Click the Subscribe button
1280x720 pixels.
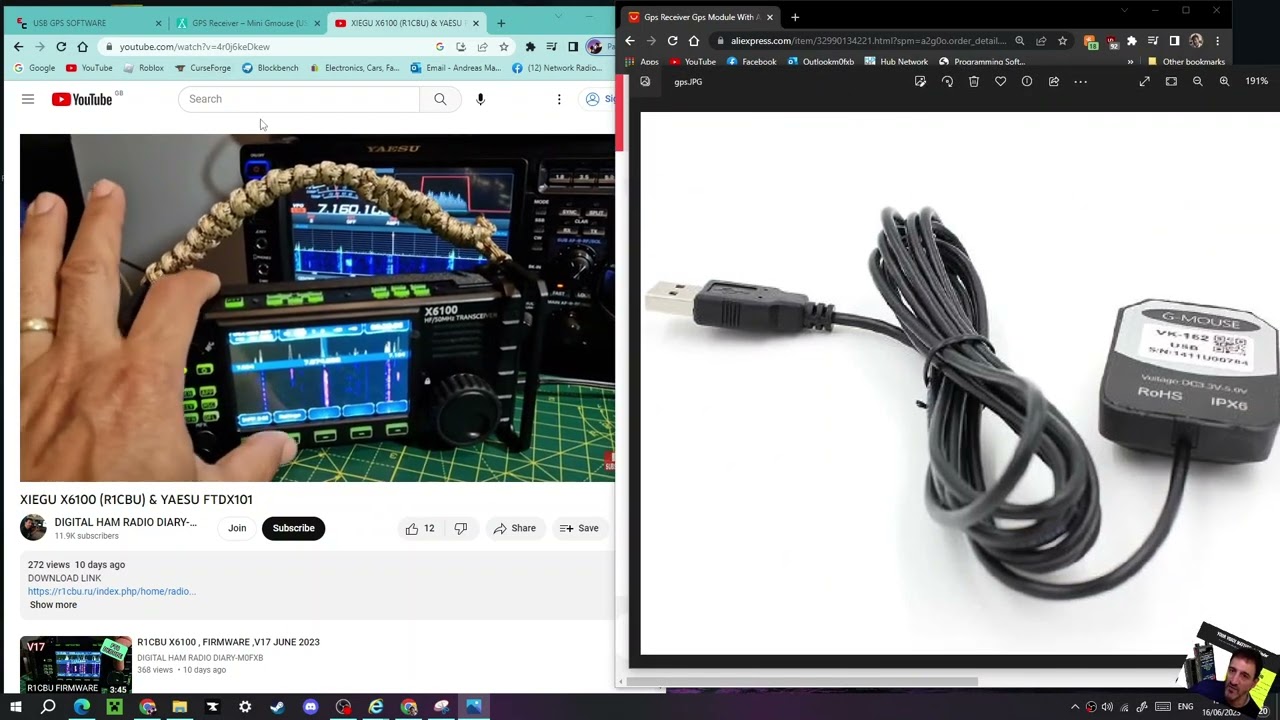(x=294, y=528)
